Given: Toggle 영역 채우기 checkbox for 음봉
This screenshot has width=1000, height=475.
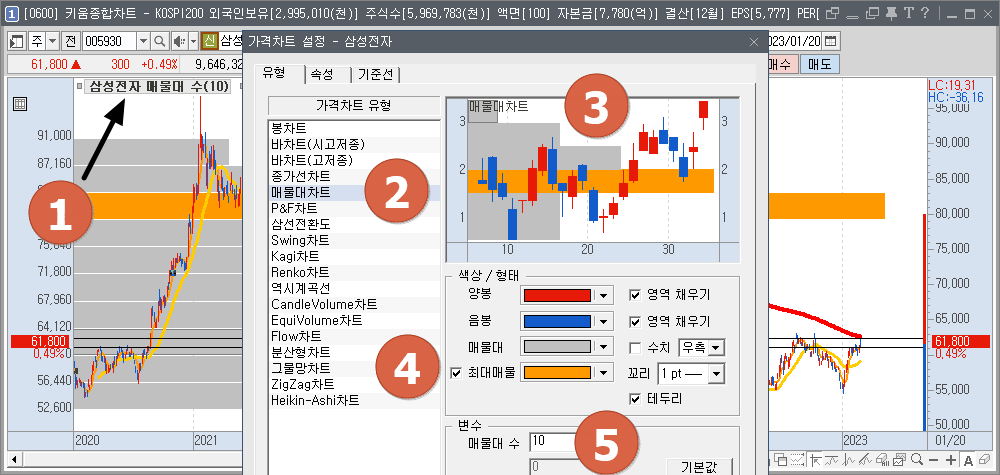Looking at the screenshot, I should click(x=634, y=321).
